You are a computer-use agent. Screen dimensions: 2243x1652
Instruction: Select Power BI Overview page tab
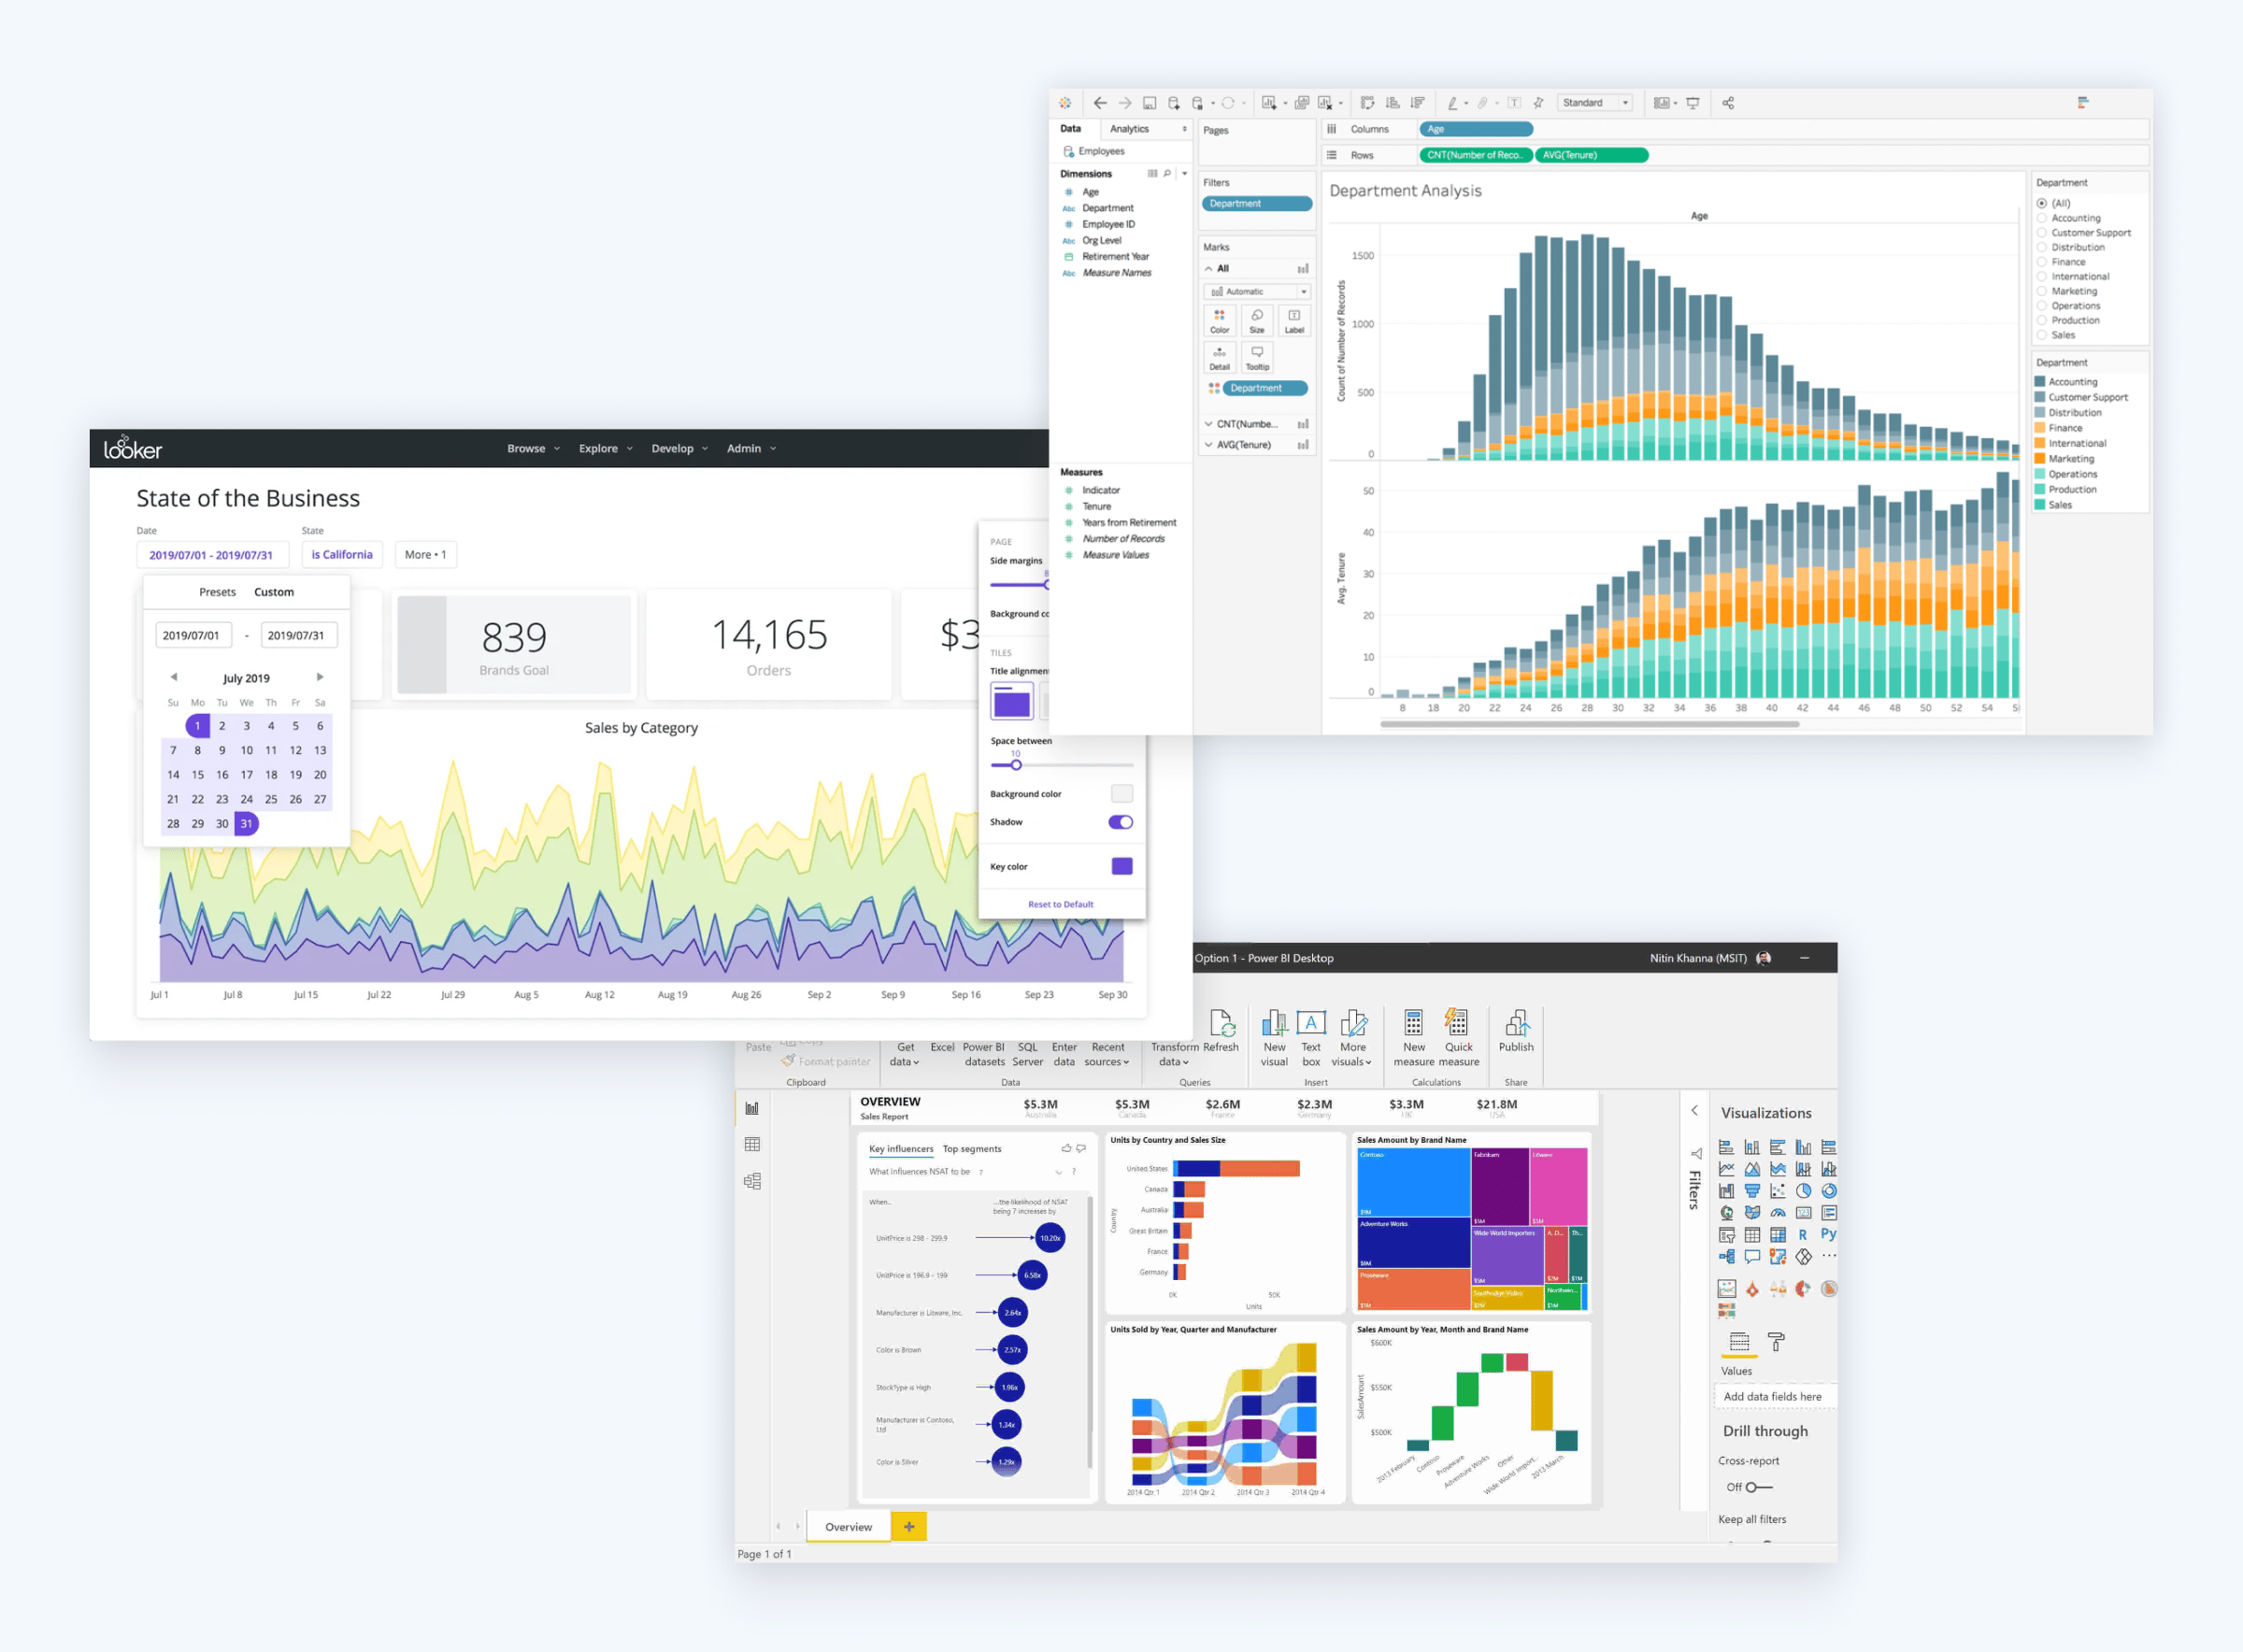coord(848,1527)
